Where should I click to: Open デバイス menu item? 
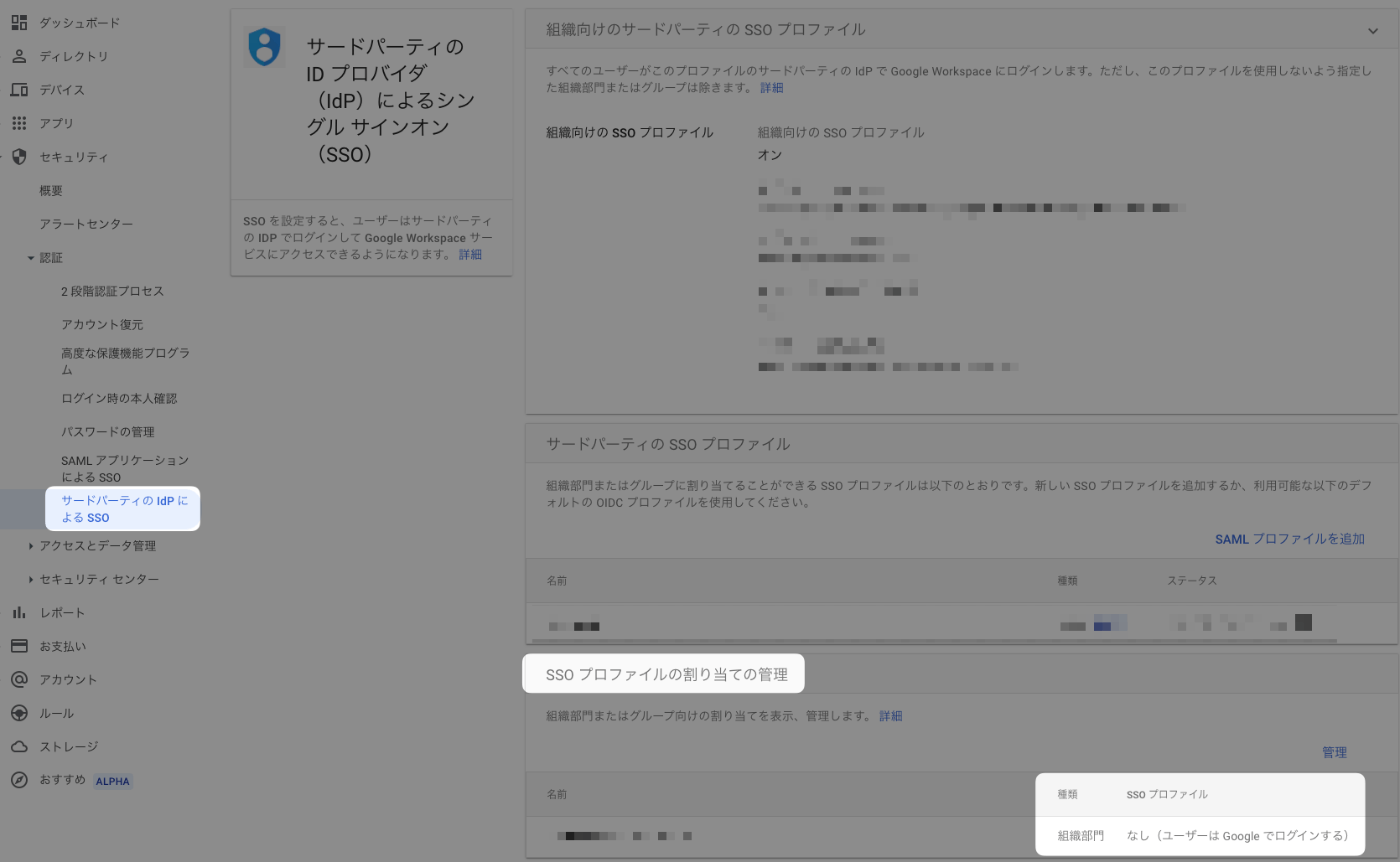coord(62,90)
